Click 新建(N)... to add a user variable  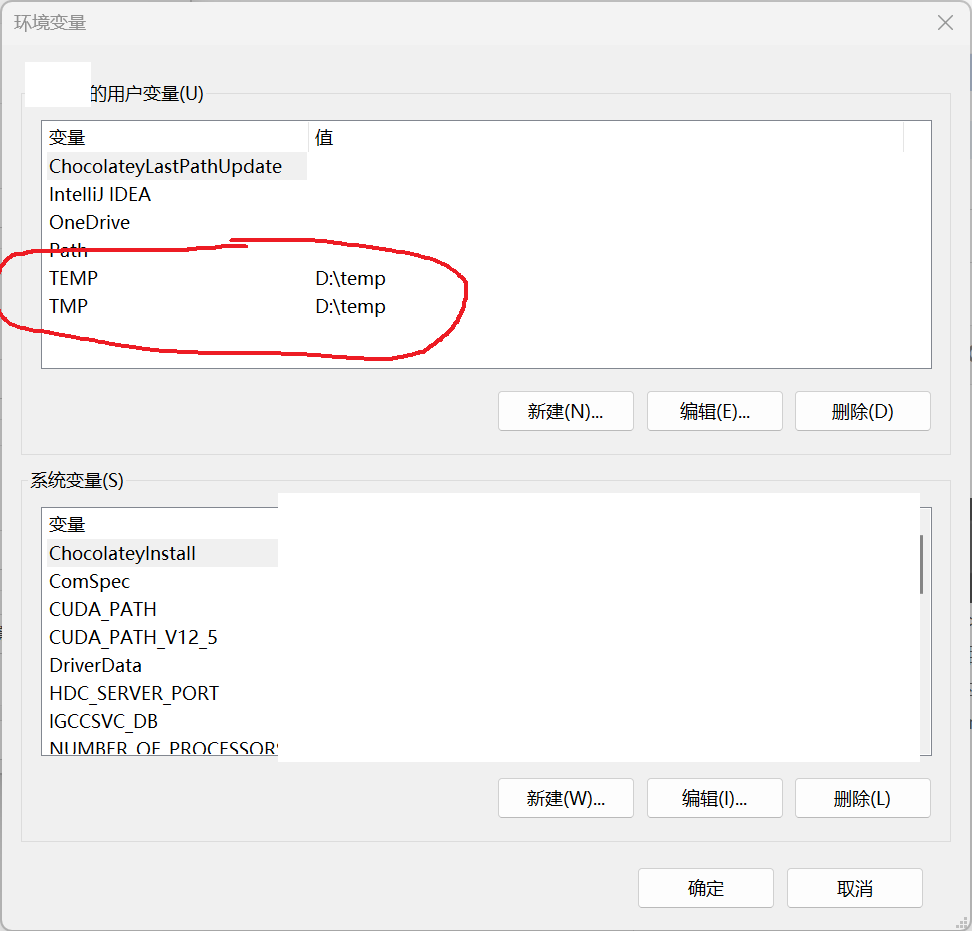(565, 411)
